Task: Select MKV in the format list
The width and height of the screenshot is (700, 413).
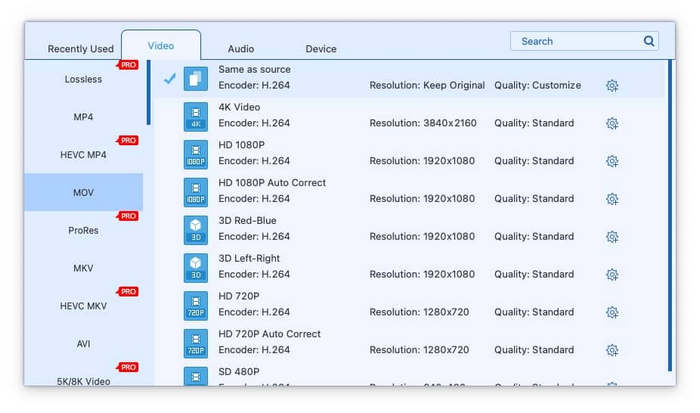Action: 83,268
